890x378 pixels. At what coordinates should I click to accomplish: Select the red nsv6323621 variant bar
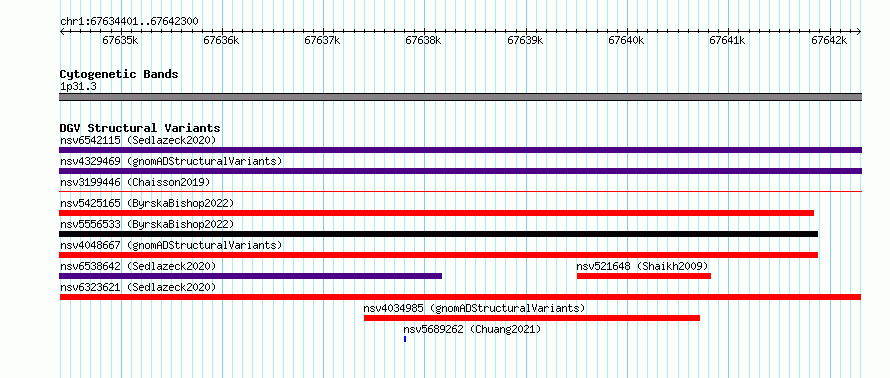click(x=460, y=297)
